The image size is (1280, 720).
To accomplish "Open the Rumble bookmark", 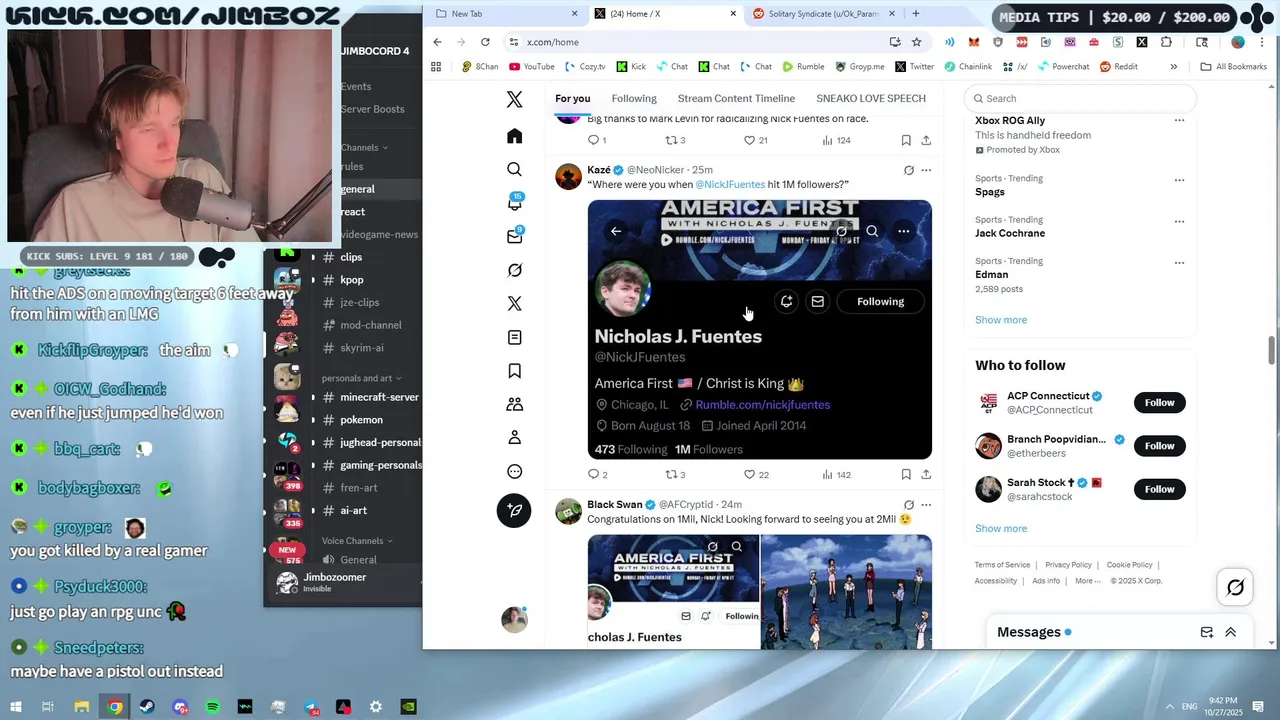I will click(x=803, y=67).
